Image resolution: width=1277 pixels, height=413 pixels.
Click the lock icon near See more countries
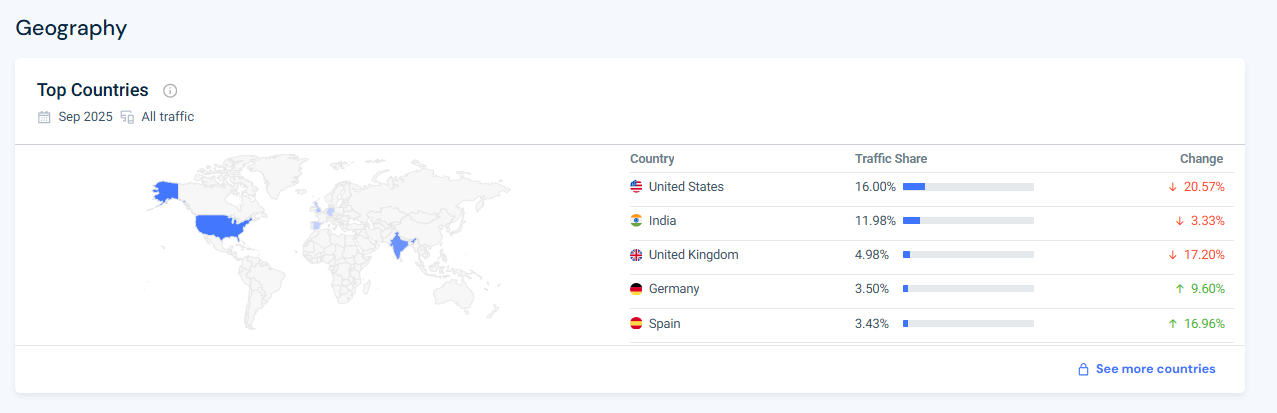[1083, 369]
